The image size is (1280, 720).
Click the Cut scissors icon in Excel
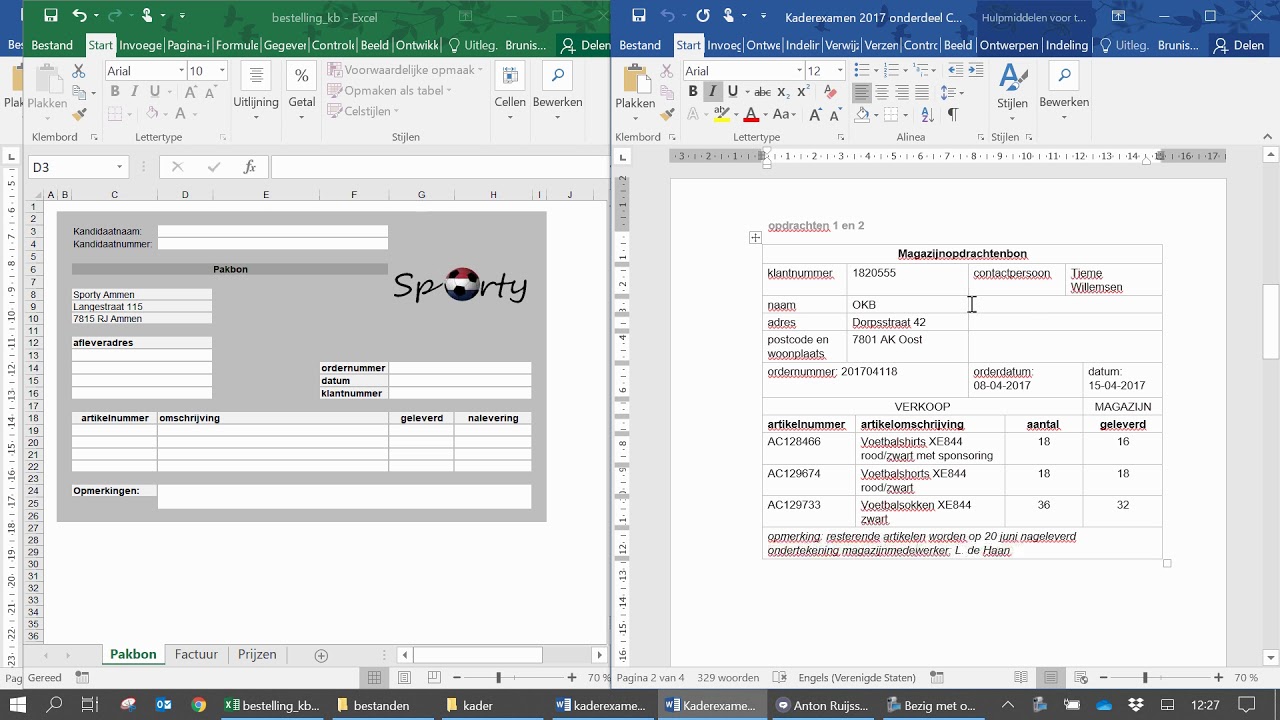pyautogui.click(x=80, y=71)
